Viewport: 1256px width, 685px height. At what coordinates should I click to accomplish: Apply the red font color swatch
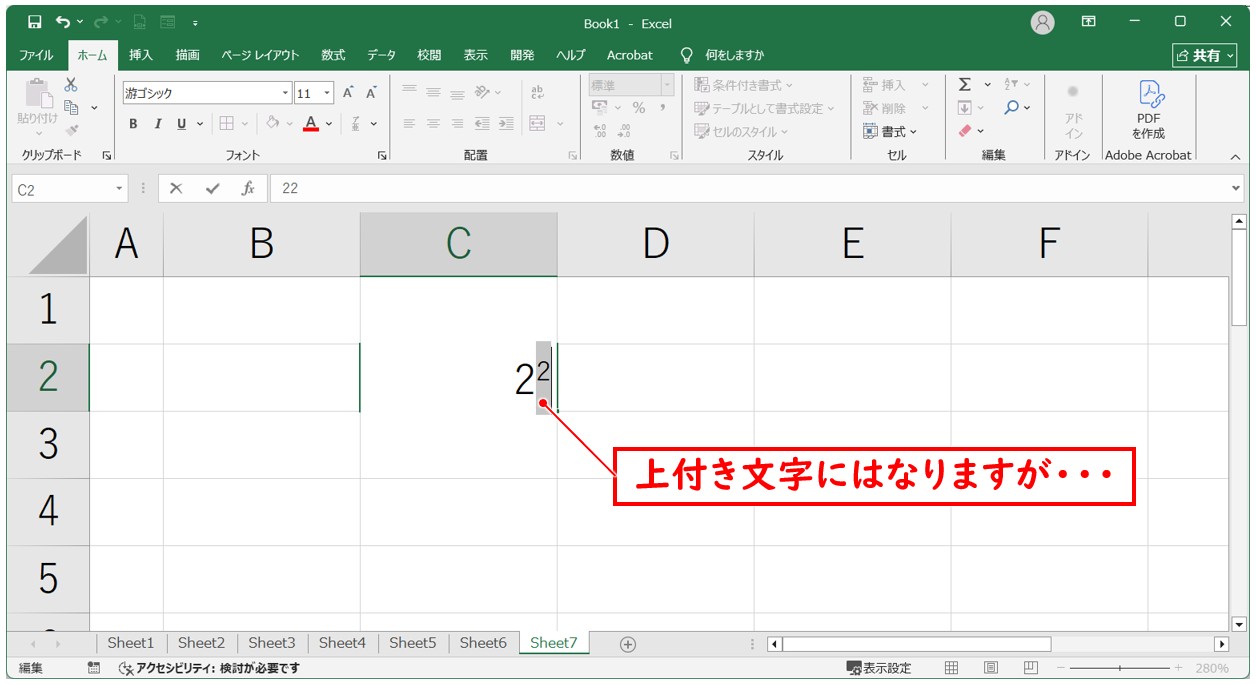click(311, 124)
